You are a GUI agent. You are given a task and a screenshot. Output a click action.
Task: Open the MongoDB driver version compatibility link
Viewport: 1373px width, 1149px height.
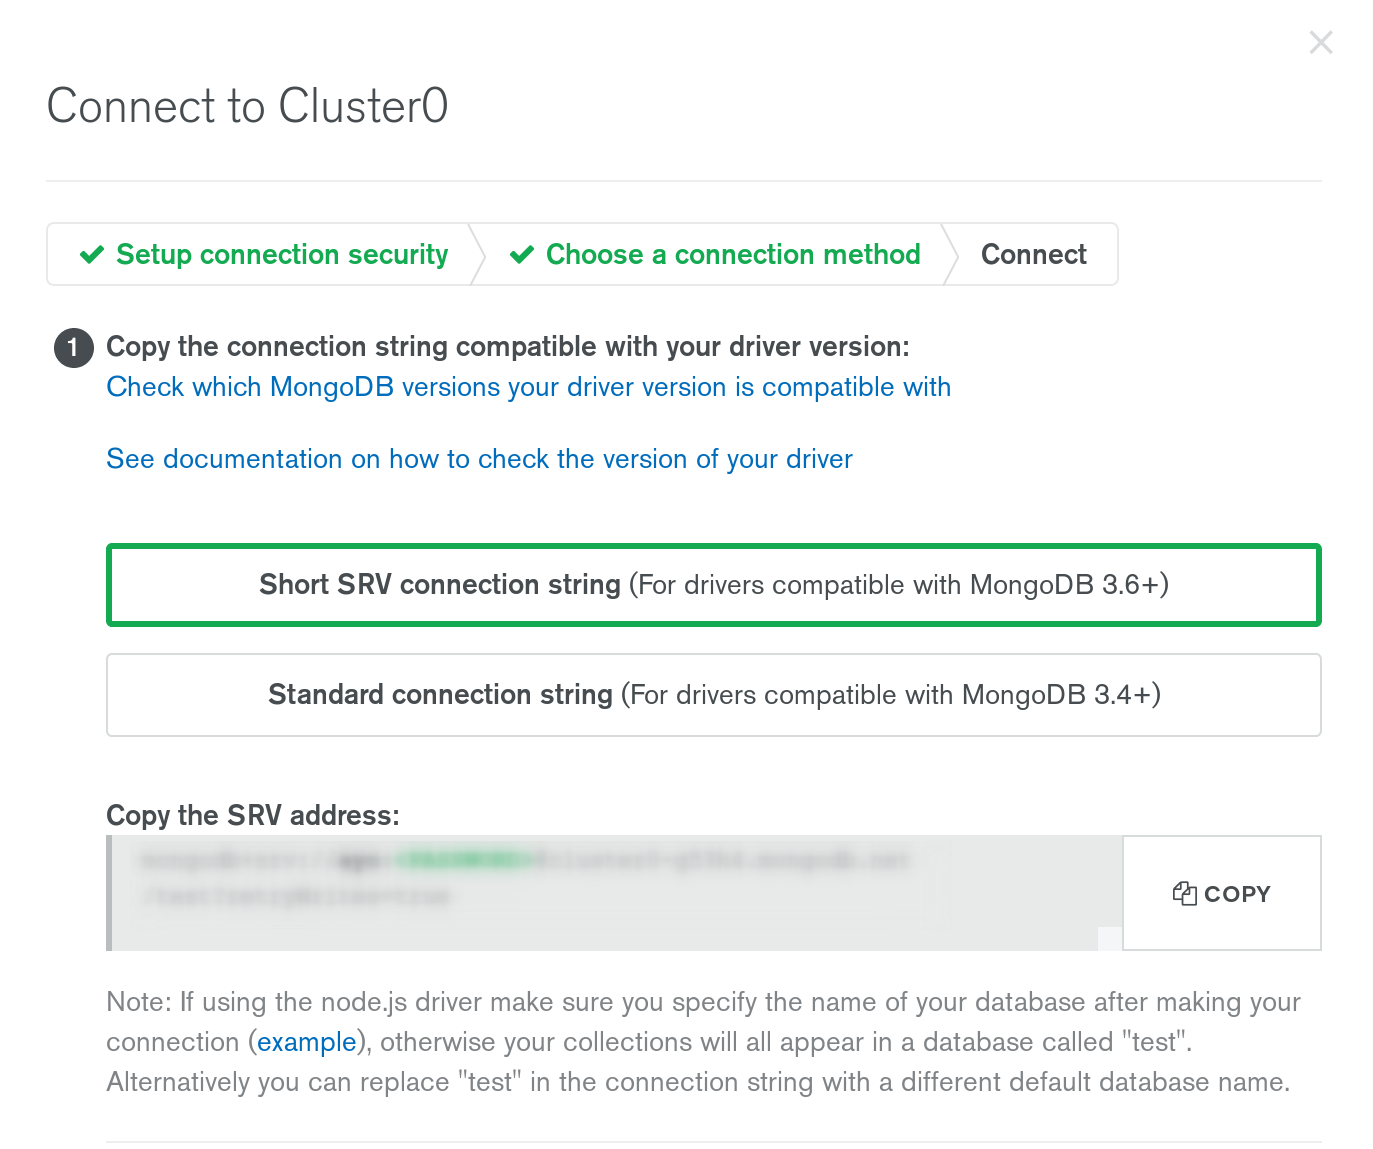pyautogui.click(x=528, y=387)
